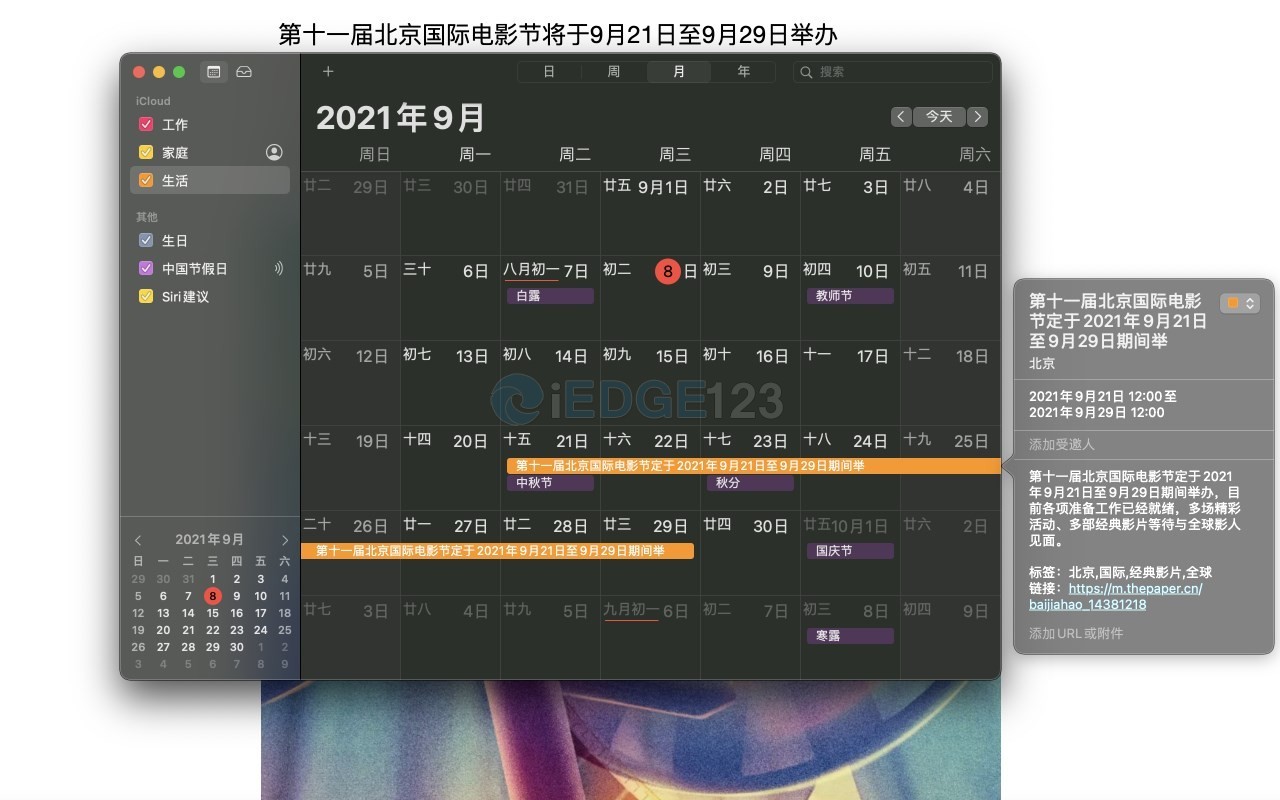Go to previous month with left arrow

coord(901,117)
